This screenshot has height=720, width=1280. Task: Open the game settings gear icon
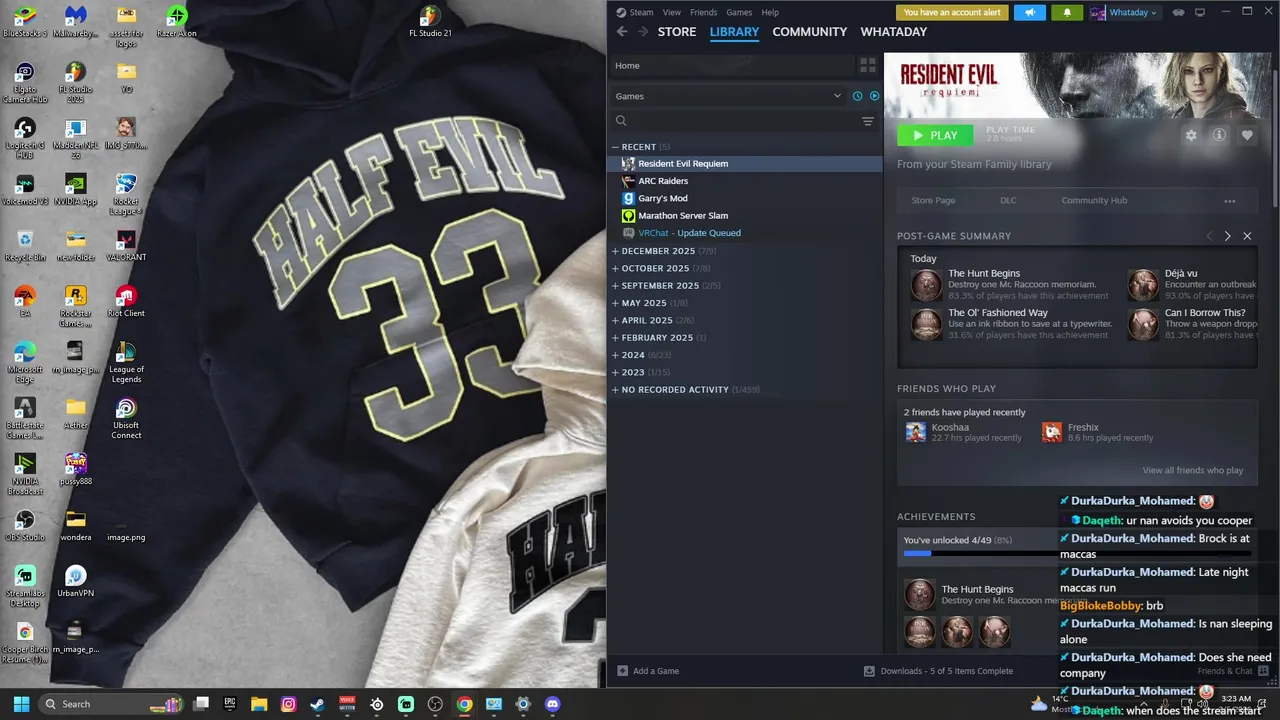click(1191, 135)
